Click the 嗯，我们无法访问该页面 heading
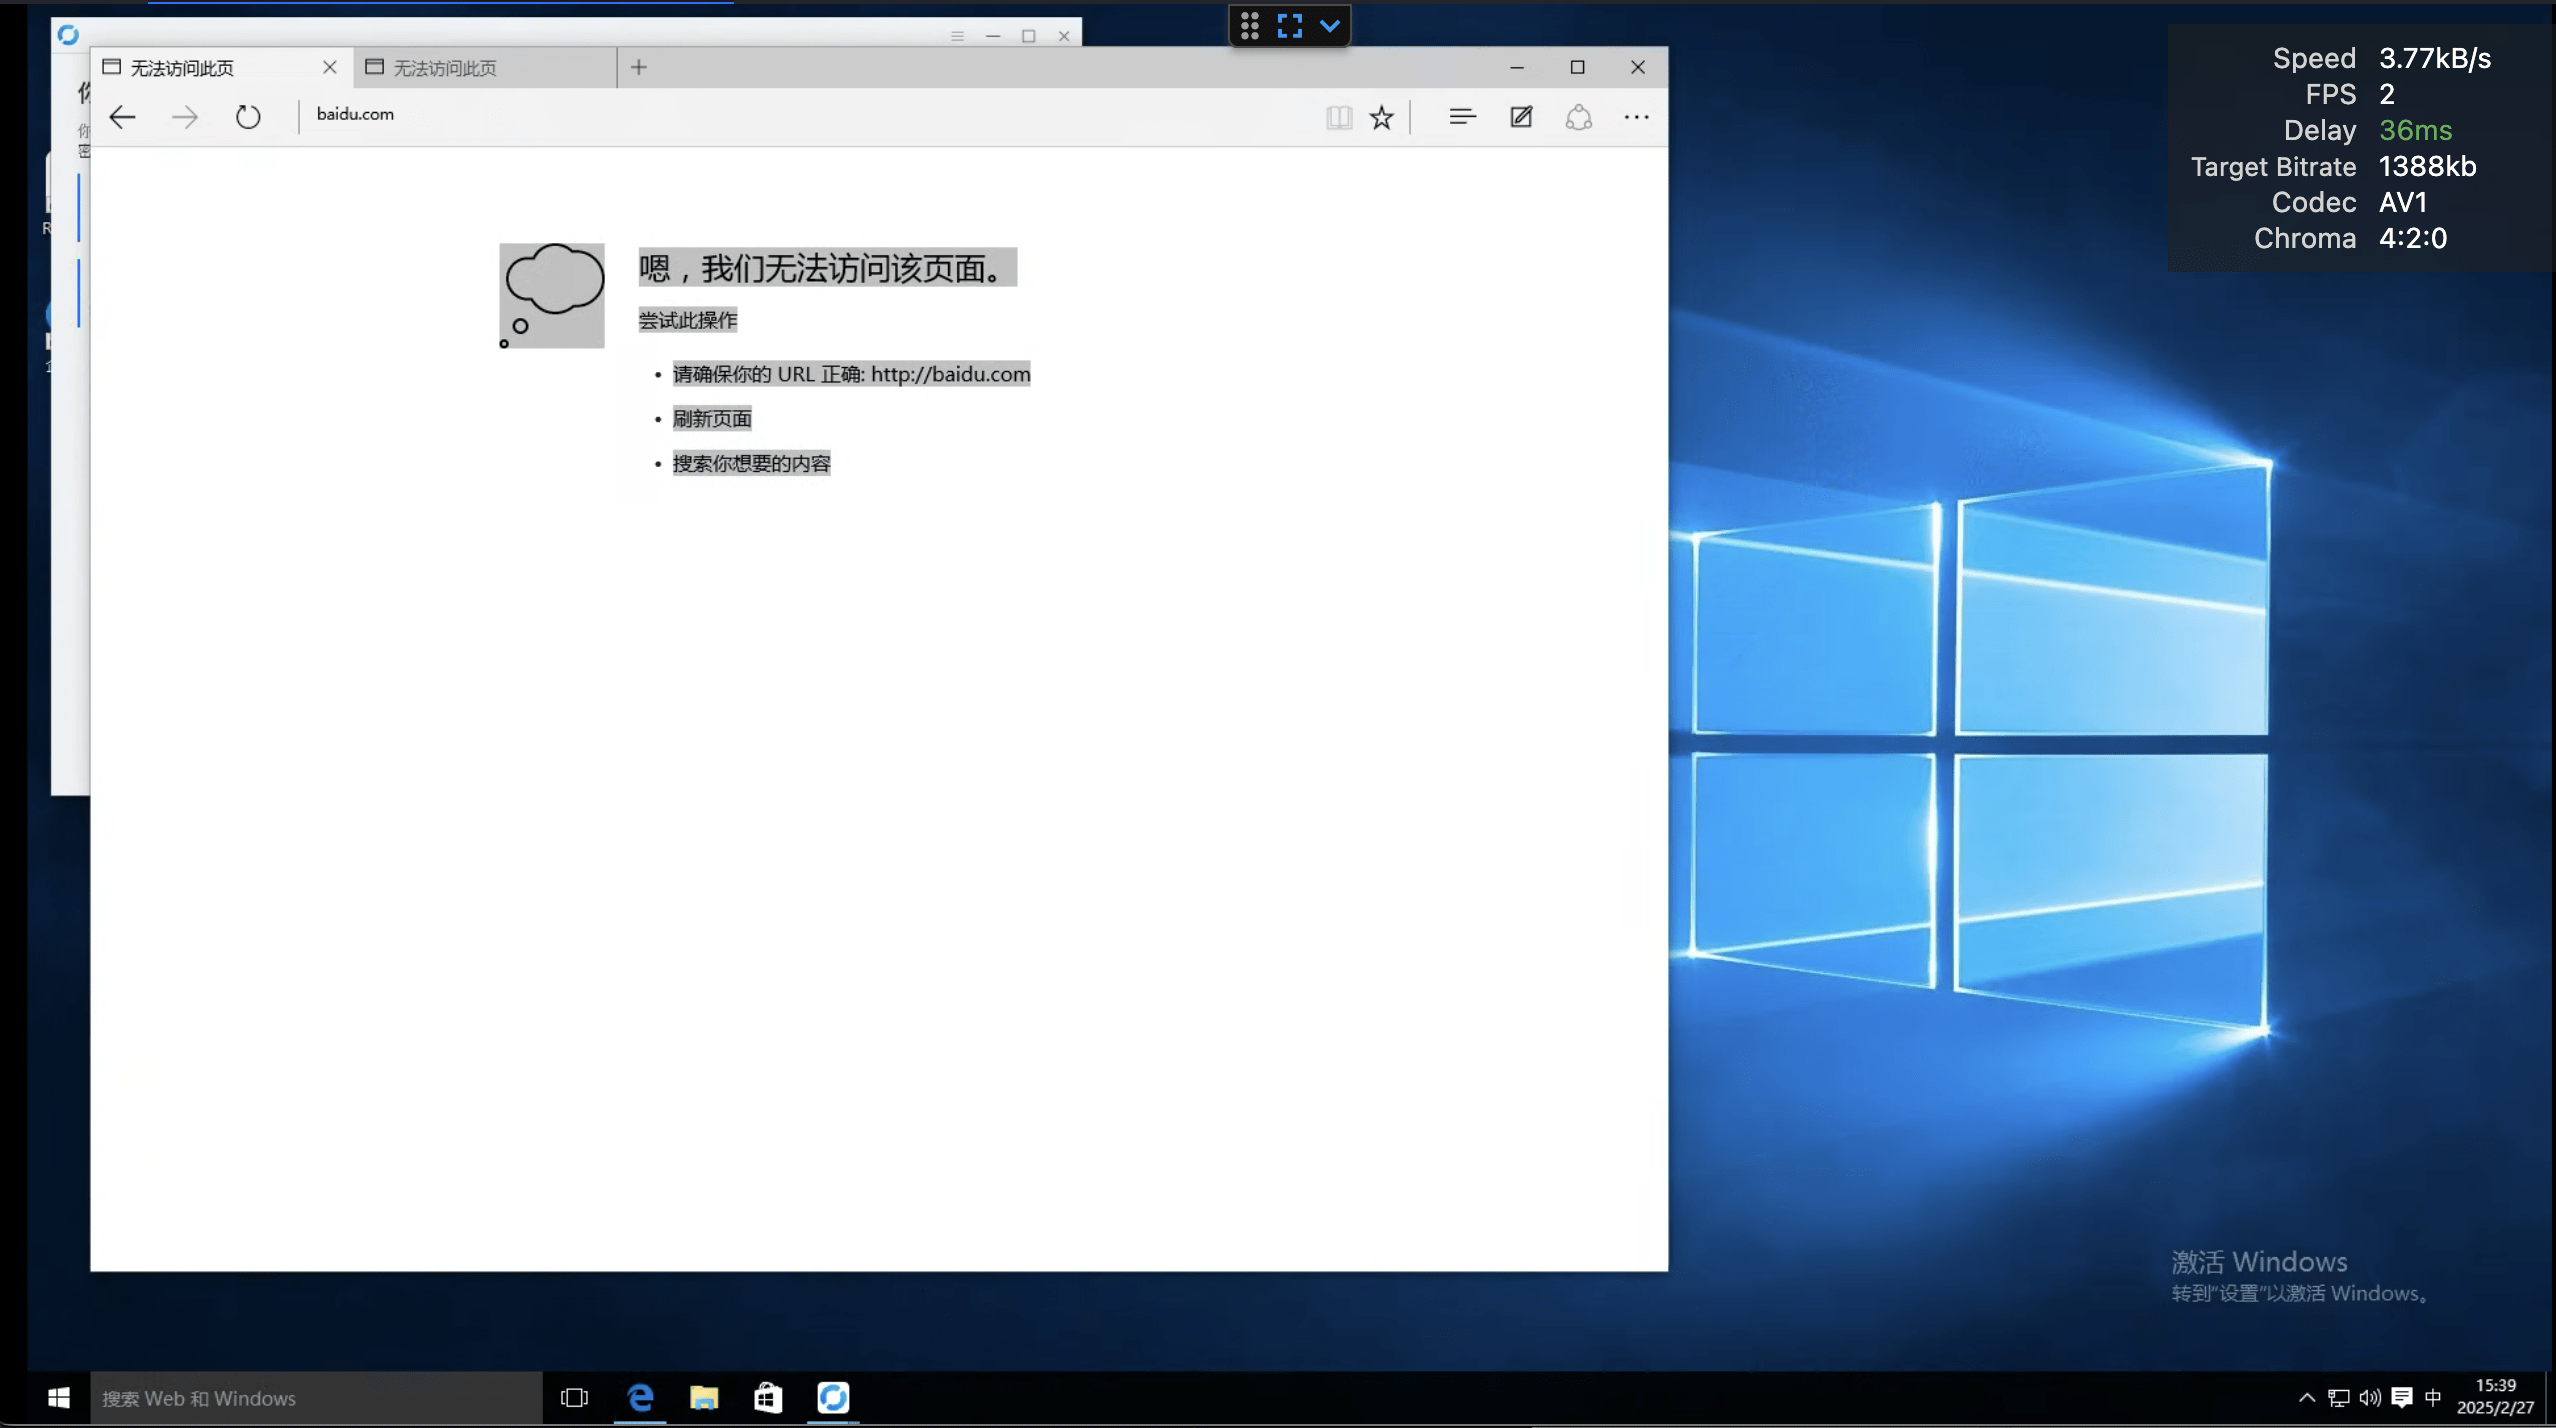 coord(827,268)
